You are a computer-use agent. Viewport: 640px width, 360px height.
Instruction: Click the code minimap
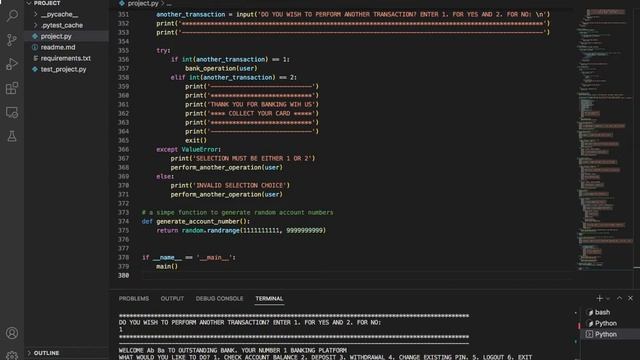coord(604,139)
